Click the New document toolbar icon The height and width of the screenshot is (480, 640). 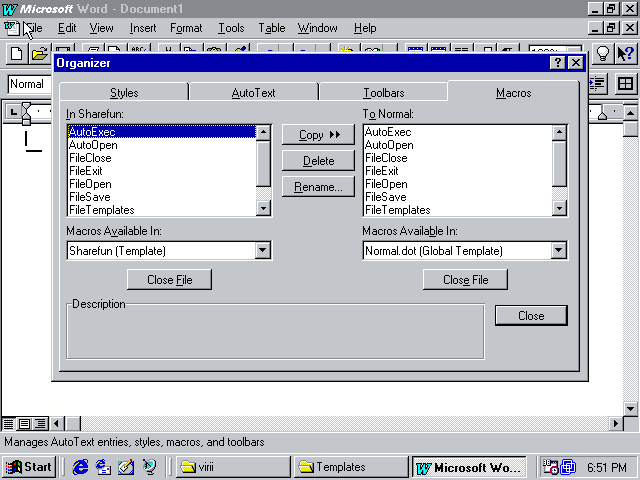[x=16, y=53]
